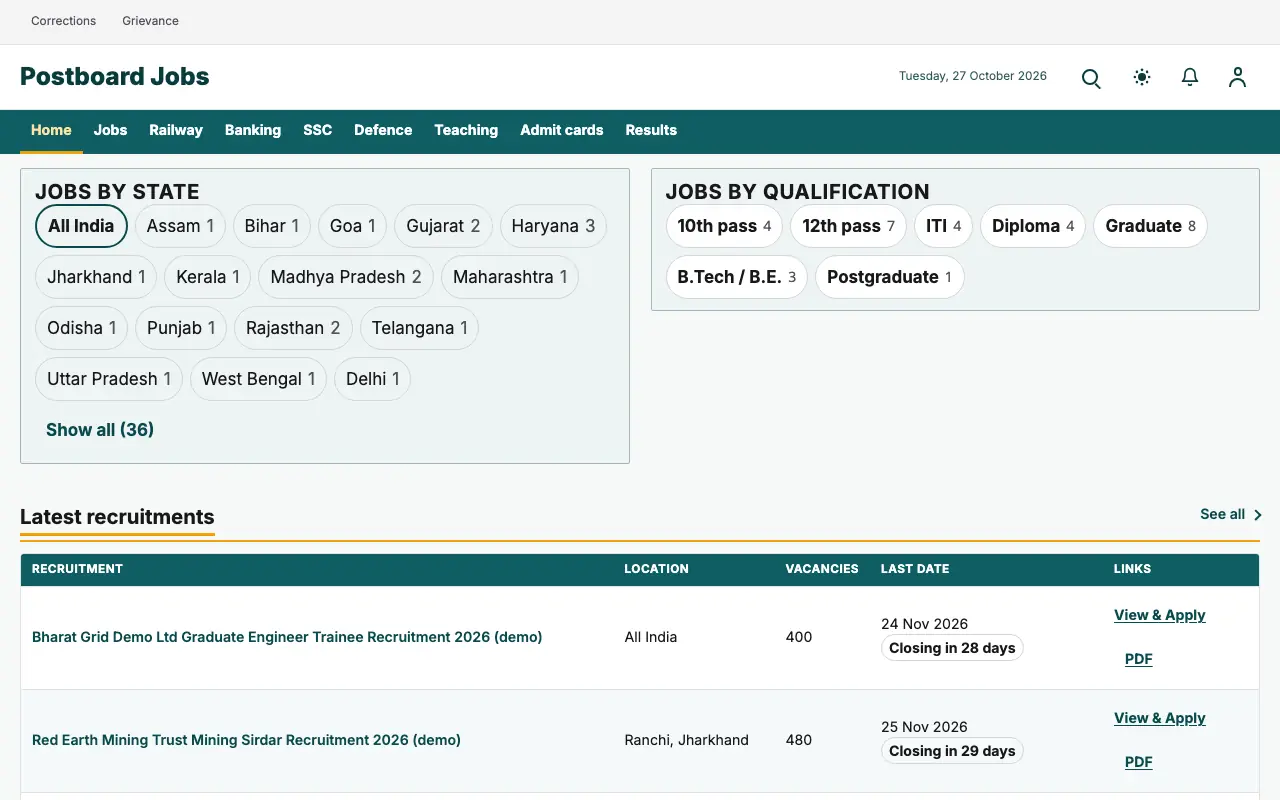Open PDF for Bharat Grid recruitment
Screen dimensions: 1280x800
[x=1139, y=659]
